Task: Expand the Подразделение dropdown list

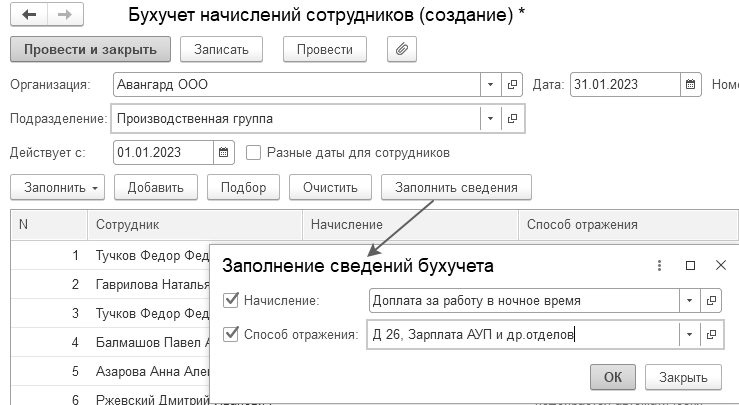Action: (x=490, y=119)
